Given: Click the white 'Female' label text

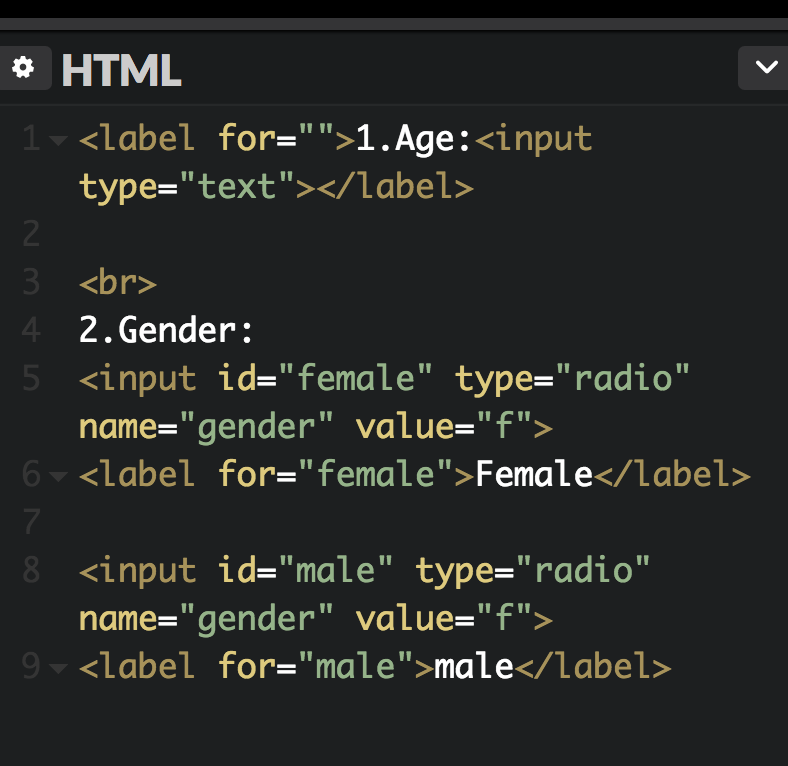Looking at the screenshot, I should [534, 474].
